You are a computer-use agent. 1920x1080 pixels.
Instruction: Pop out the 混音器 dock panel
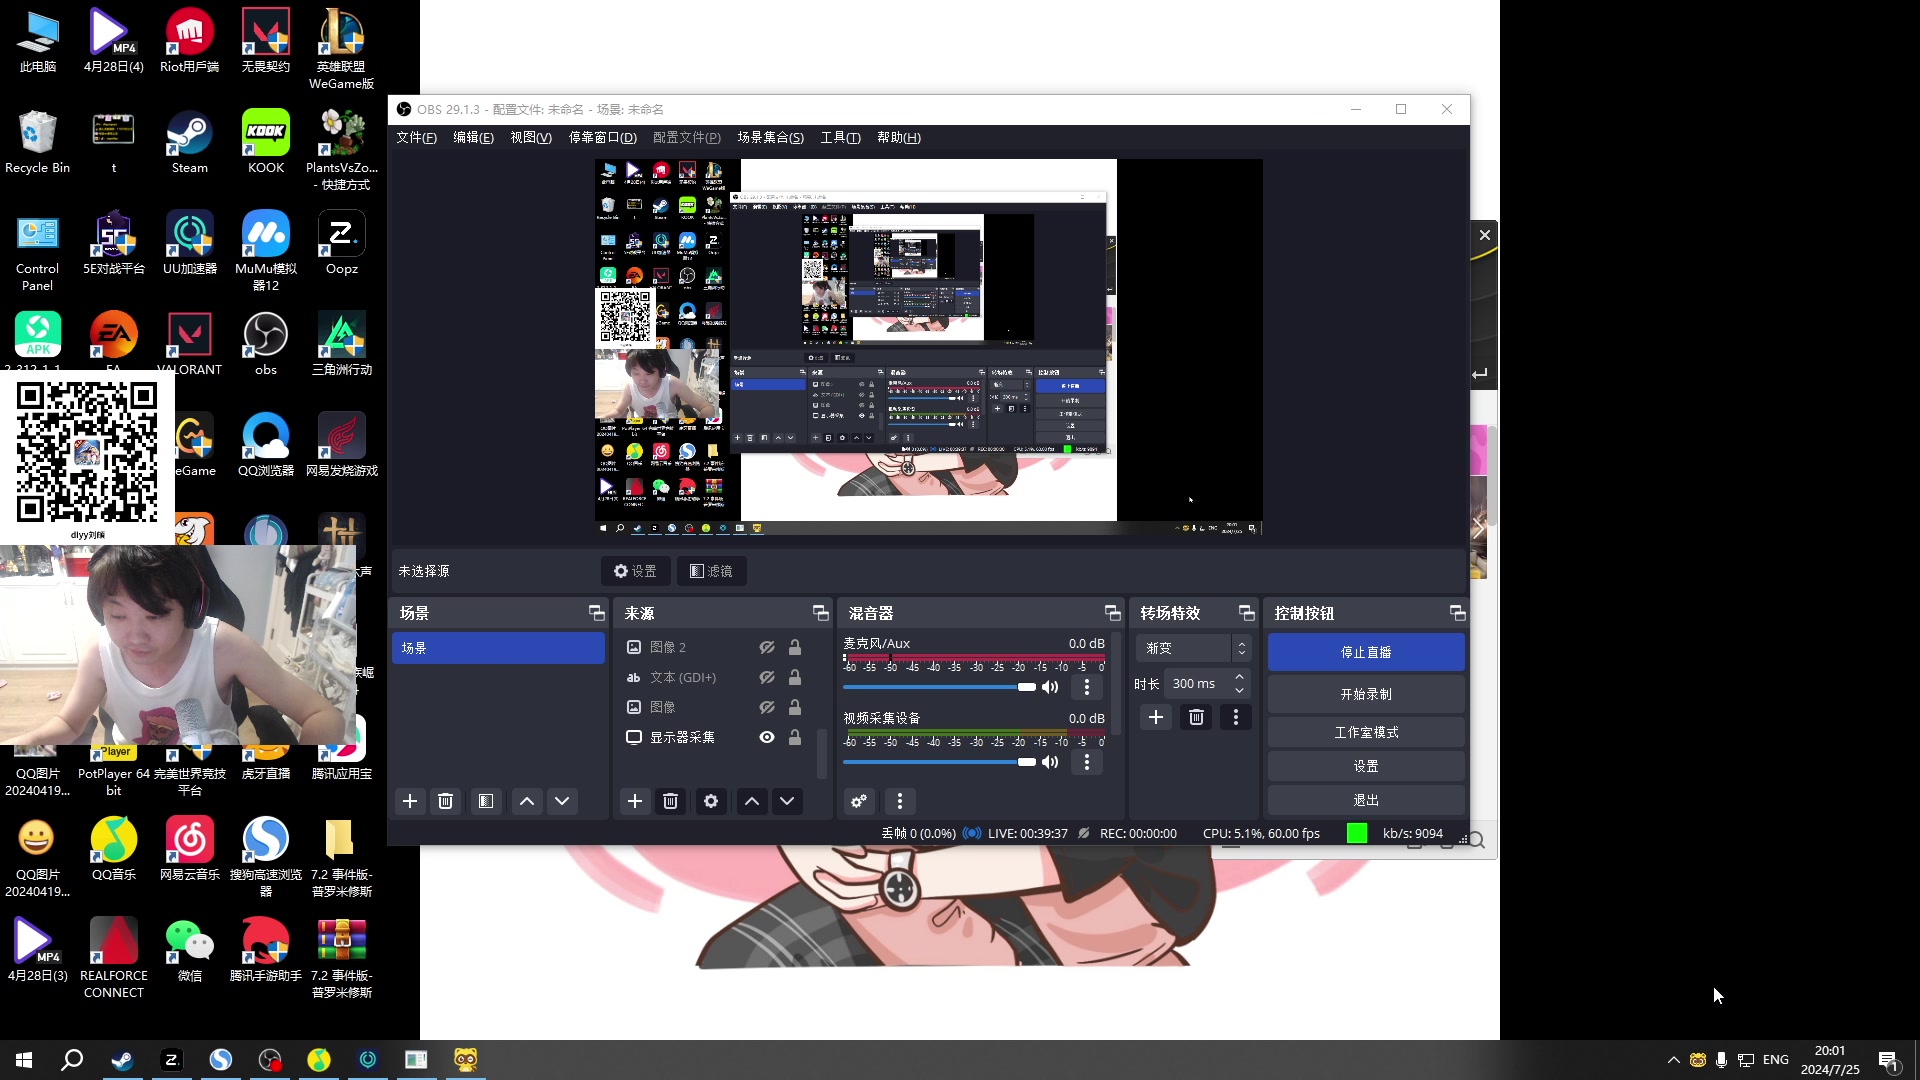point(1112,613)
